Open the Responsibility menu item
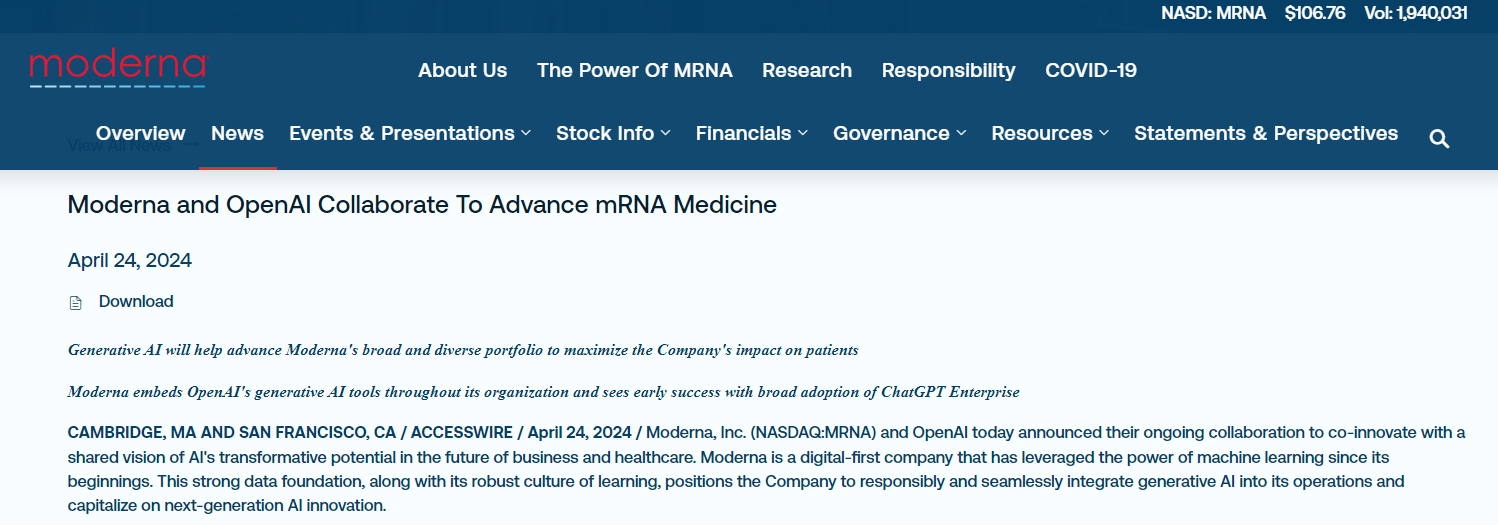1498x525 pixels. point(948,70)
